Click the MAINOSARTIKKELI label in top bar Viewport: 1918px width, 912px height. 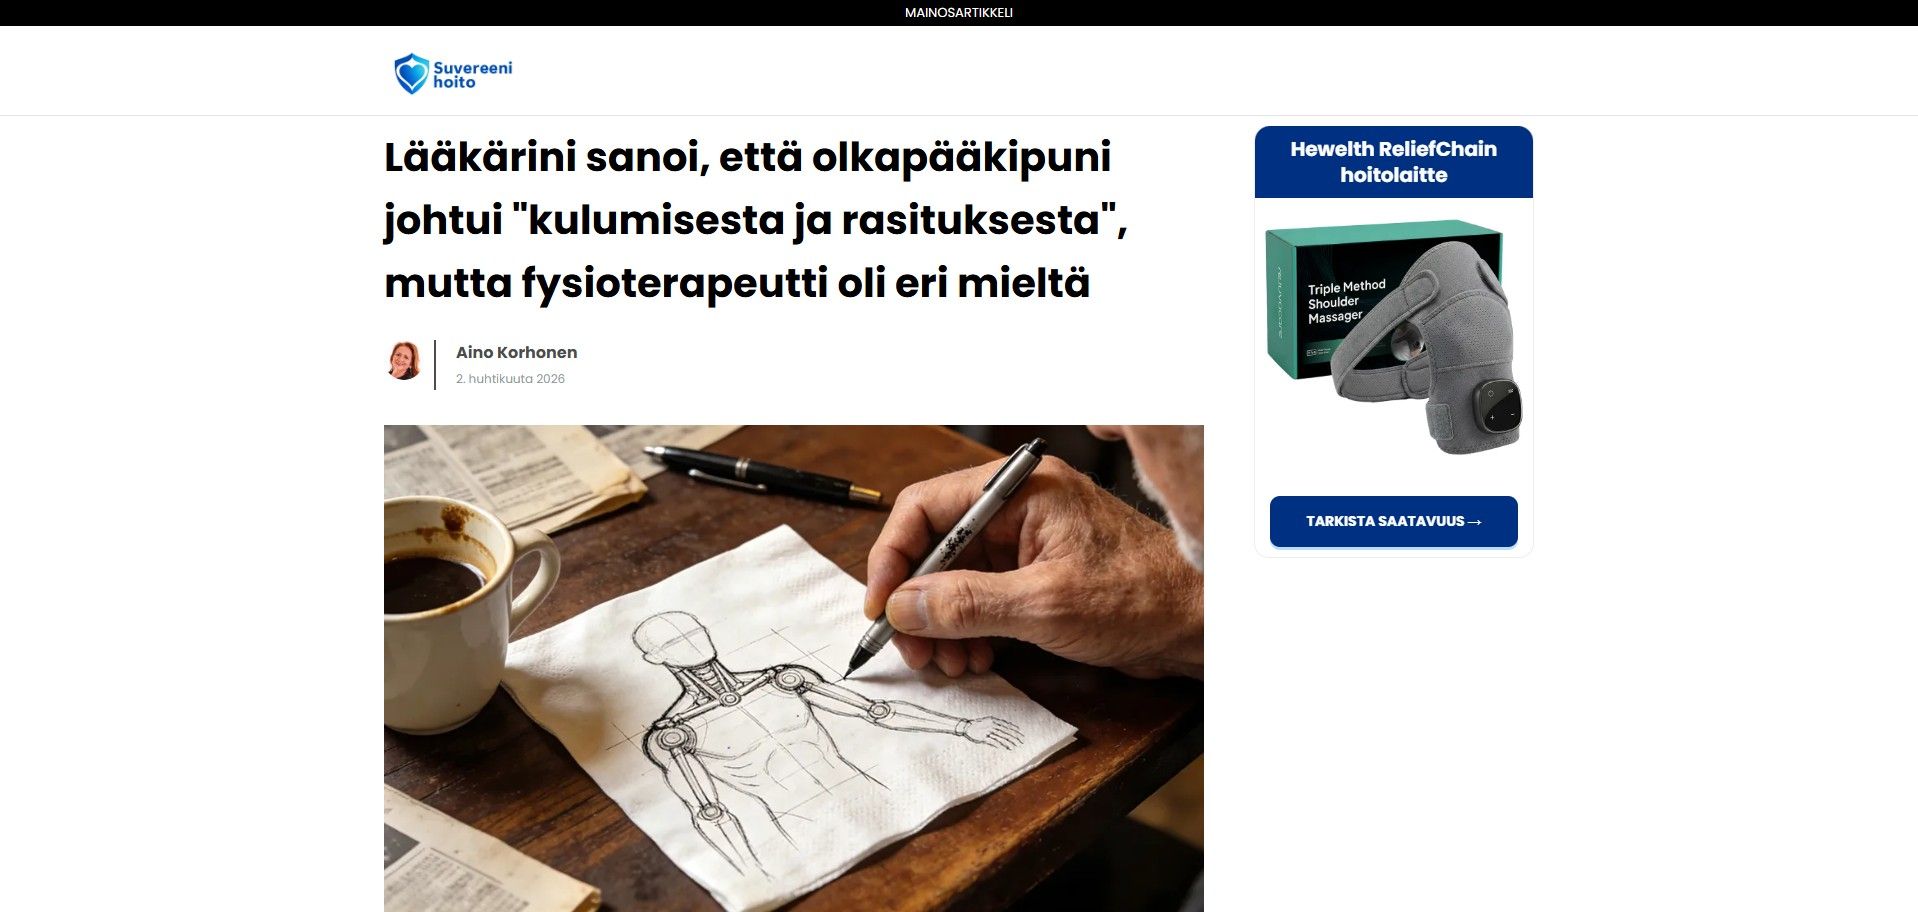pos(958,13)
